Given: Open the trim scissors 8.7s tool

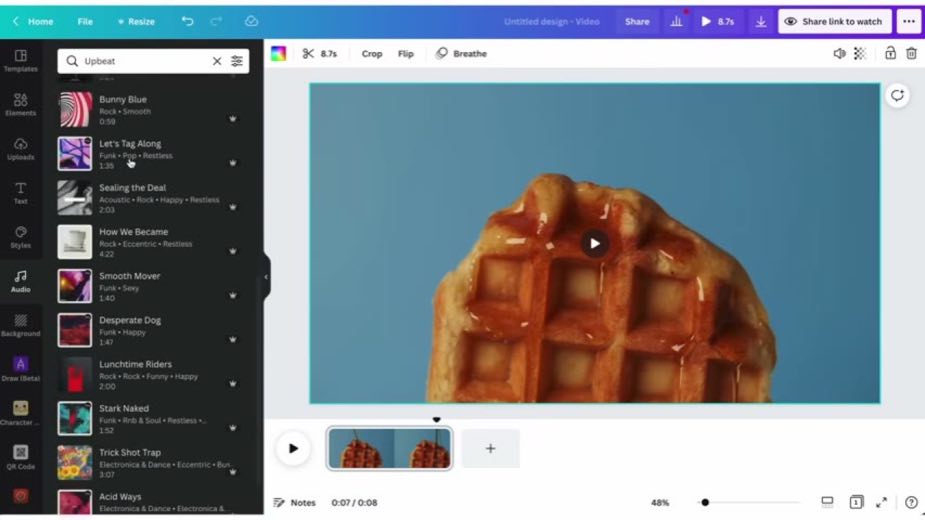Looking at the screenshot, I should point(320,54).
